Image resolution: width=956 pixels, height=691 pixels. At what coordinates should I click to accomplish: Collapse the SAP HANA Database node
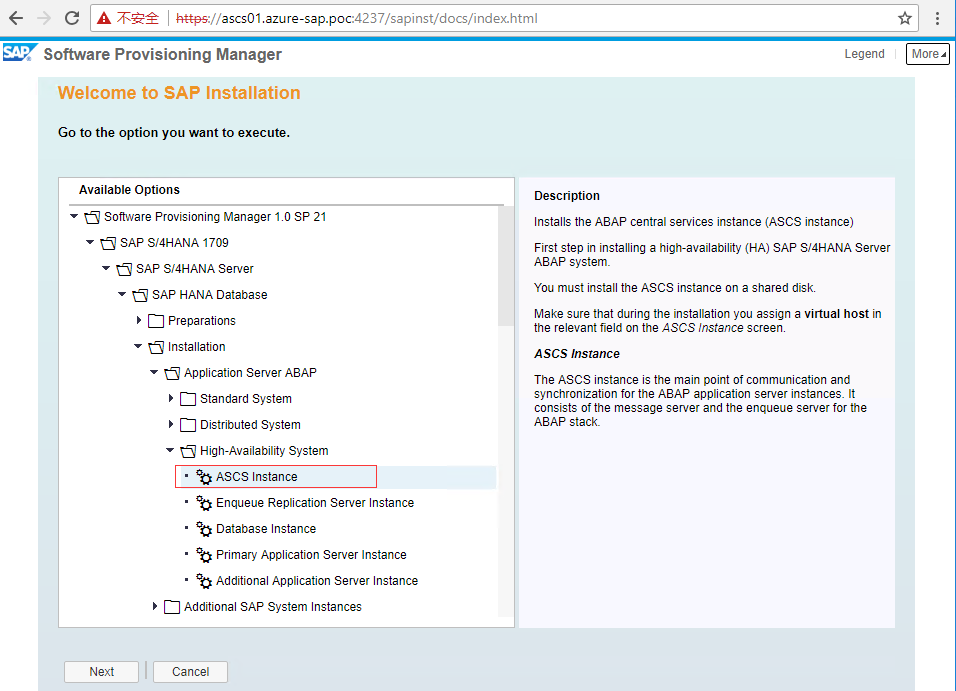click(x=122, y=294)
